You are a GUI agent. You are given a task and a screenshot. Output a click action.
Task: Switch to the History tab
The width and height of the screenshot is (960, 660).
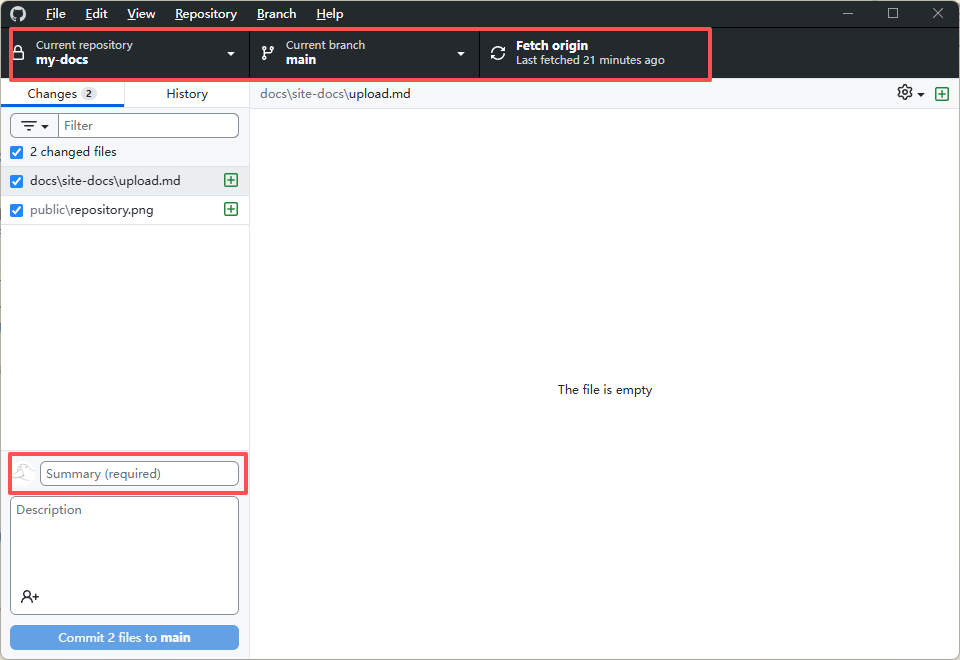[187, 93]
